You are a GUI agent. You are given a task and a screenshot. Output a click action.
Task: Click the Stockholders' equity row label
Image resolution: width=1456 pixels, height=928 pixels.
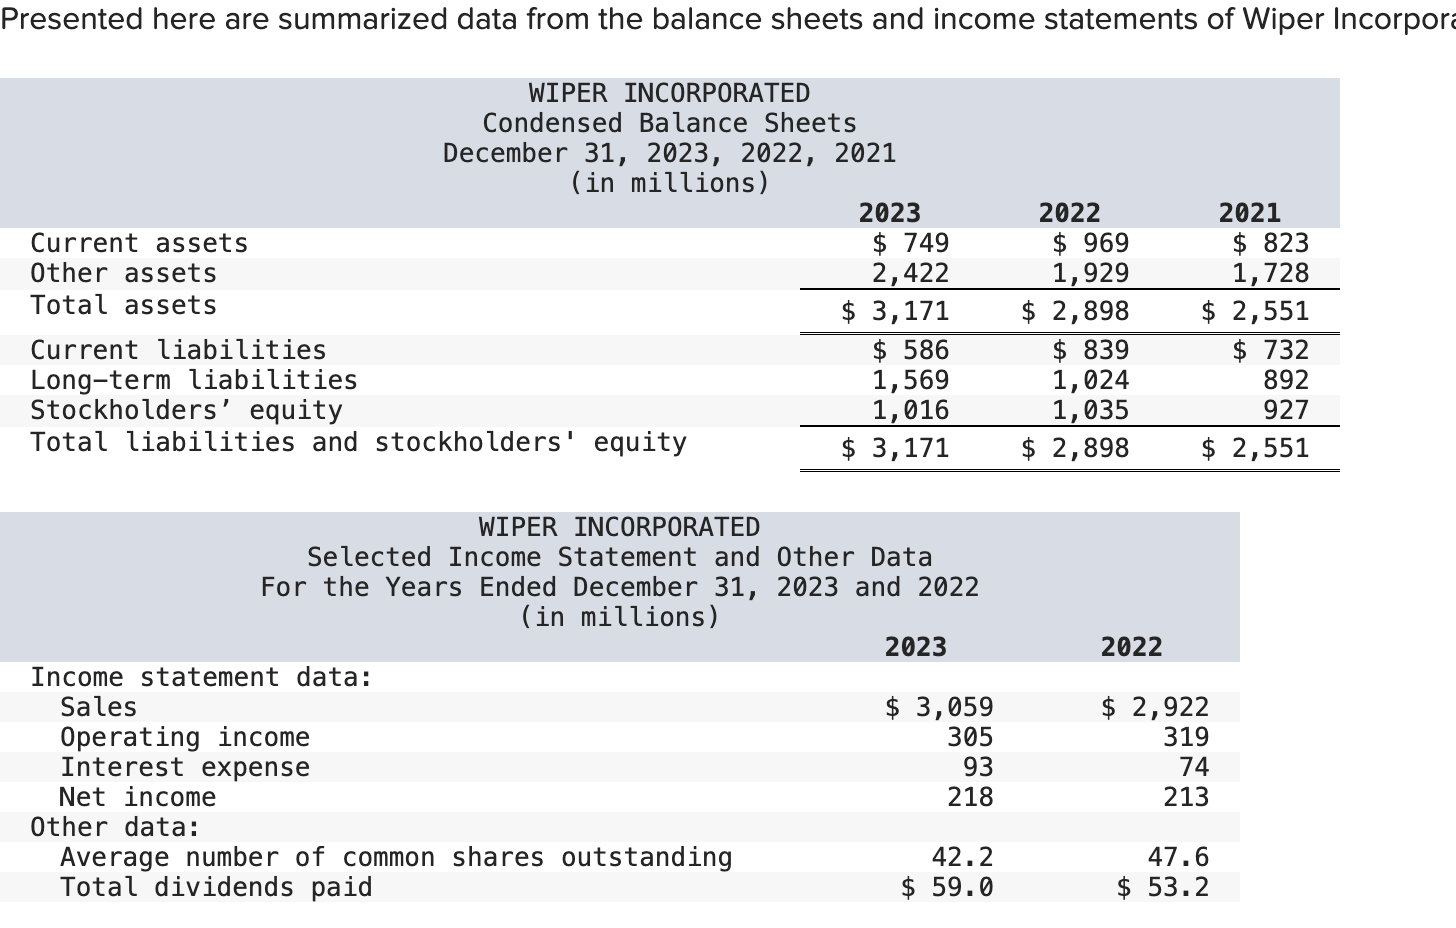click(x=185, y=409)
